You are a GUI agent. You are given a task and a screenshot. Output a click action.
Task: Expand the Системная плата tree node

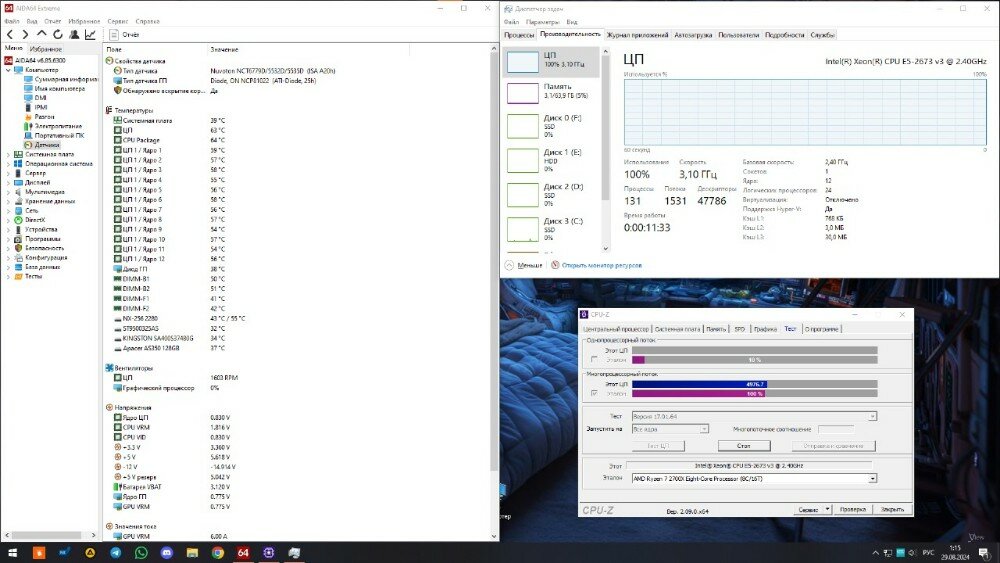8,154
